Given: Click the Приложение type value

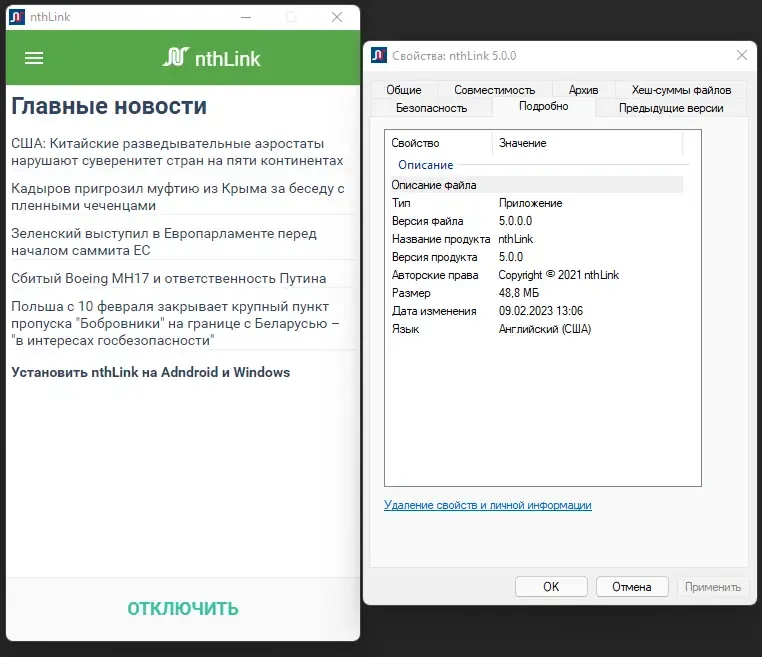Looking at the screenshot, I should 530,203.
